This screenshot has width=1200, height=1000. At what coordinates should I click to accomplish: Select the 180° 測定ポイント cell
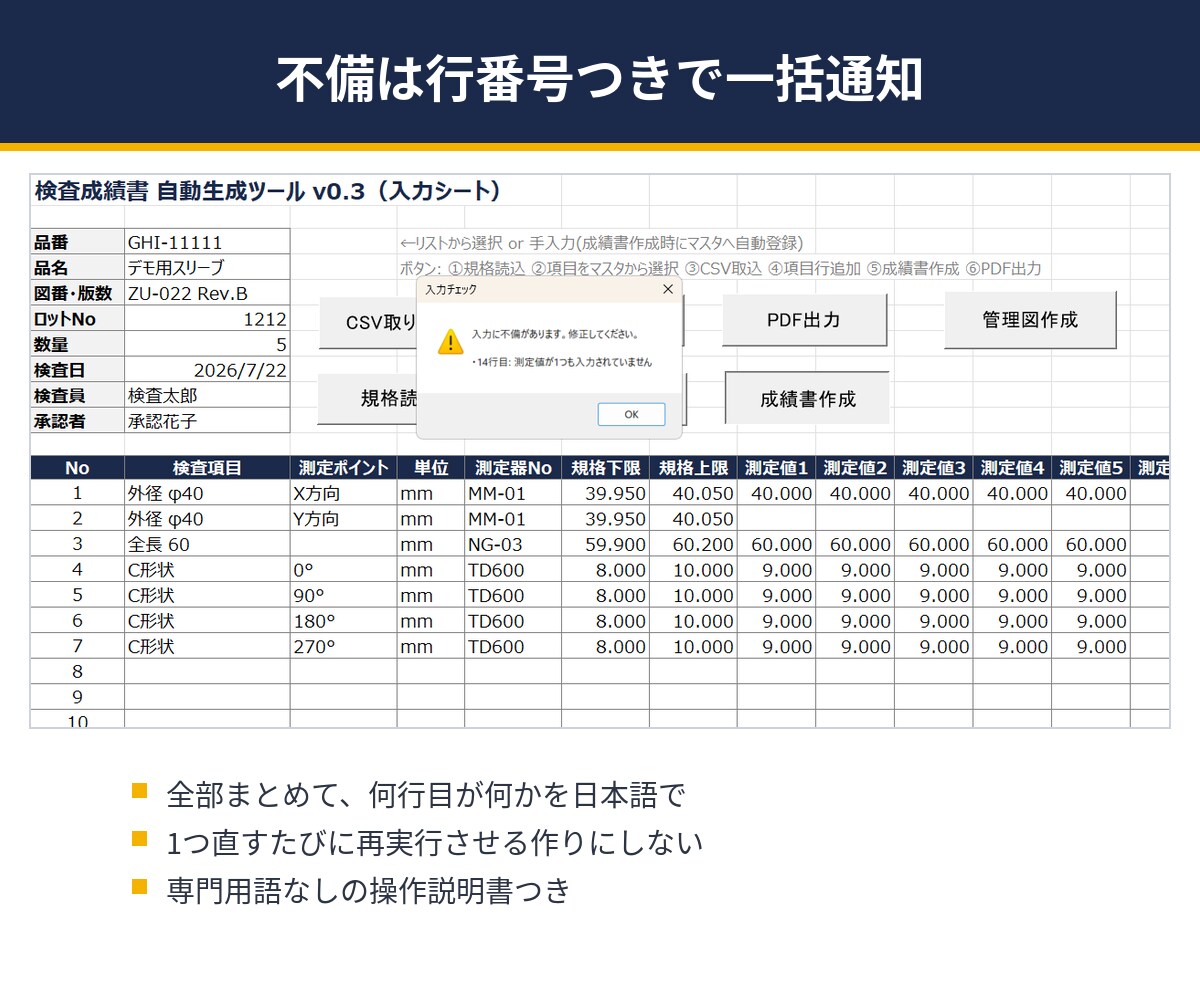[343, 621]
